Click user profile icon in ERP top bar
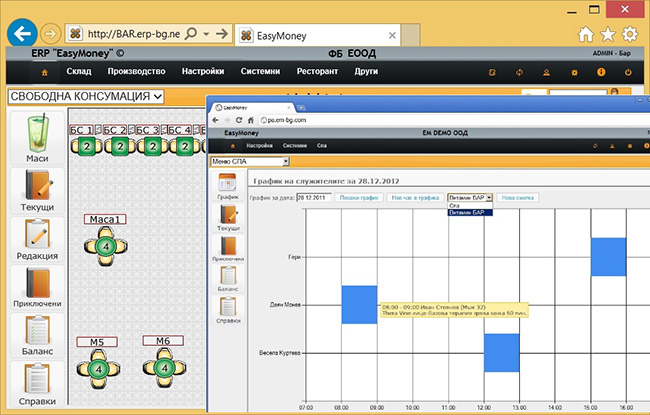This screenshot has width=650, height=415. 546,73
